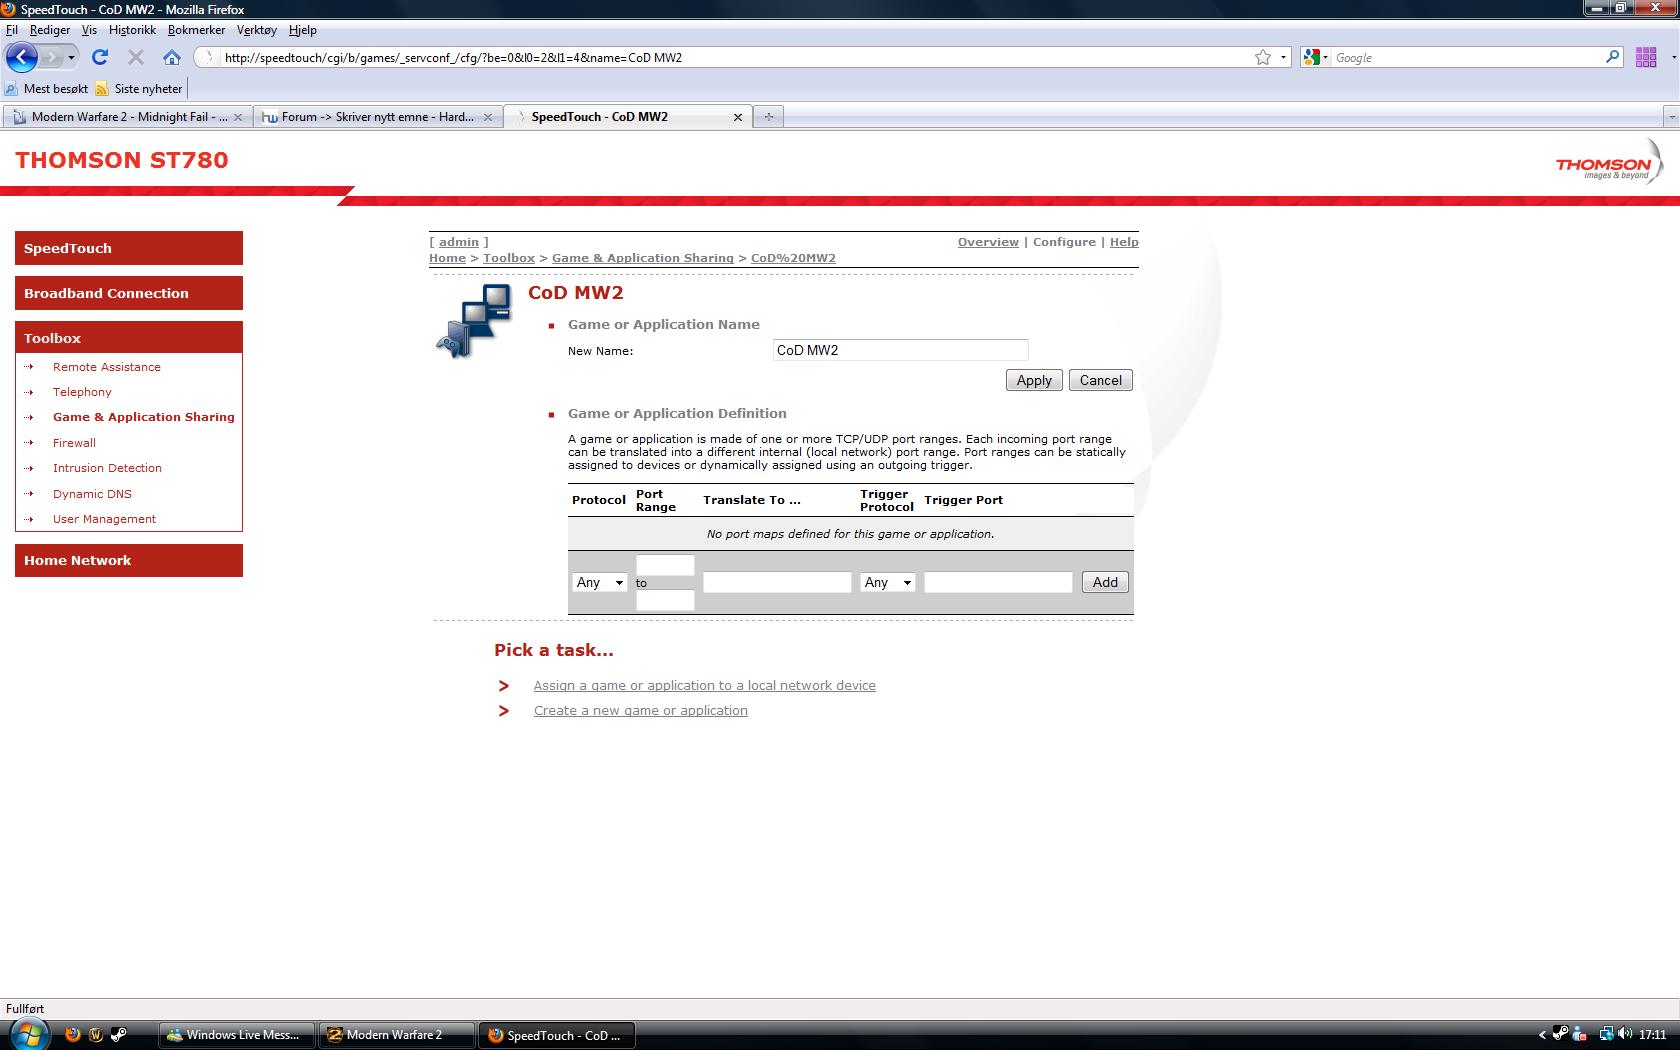The image size is (1680, 1050).
Task: Click the Google search engine icon
Action: coord(1311,57)
